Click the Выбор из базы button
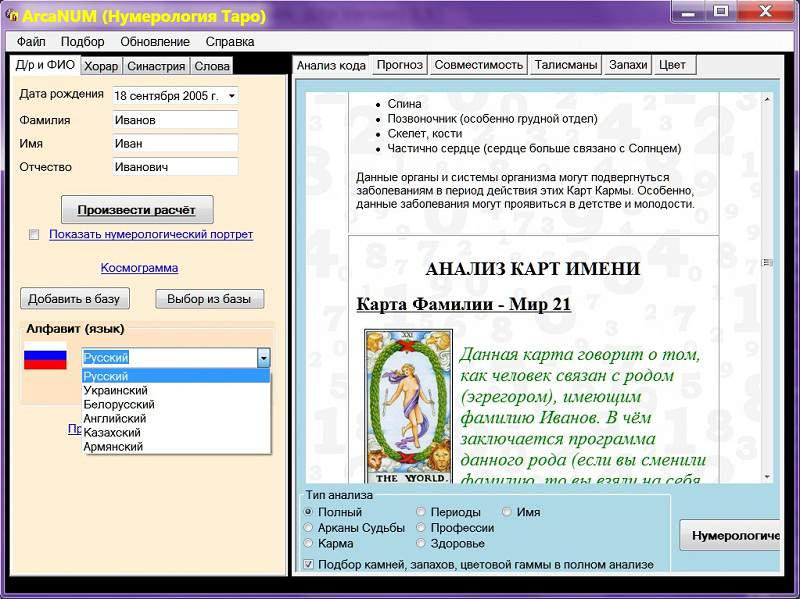 (209, 299)
